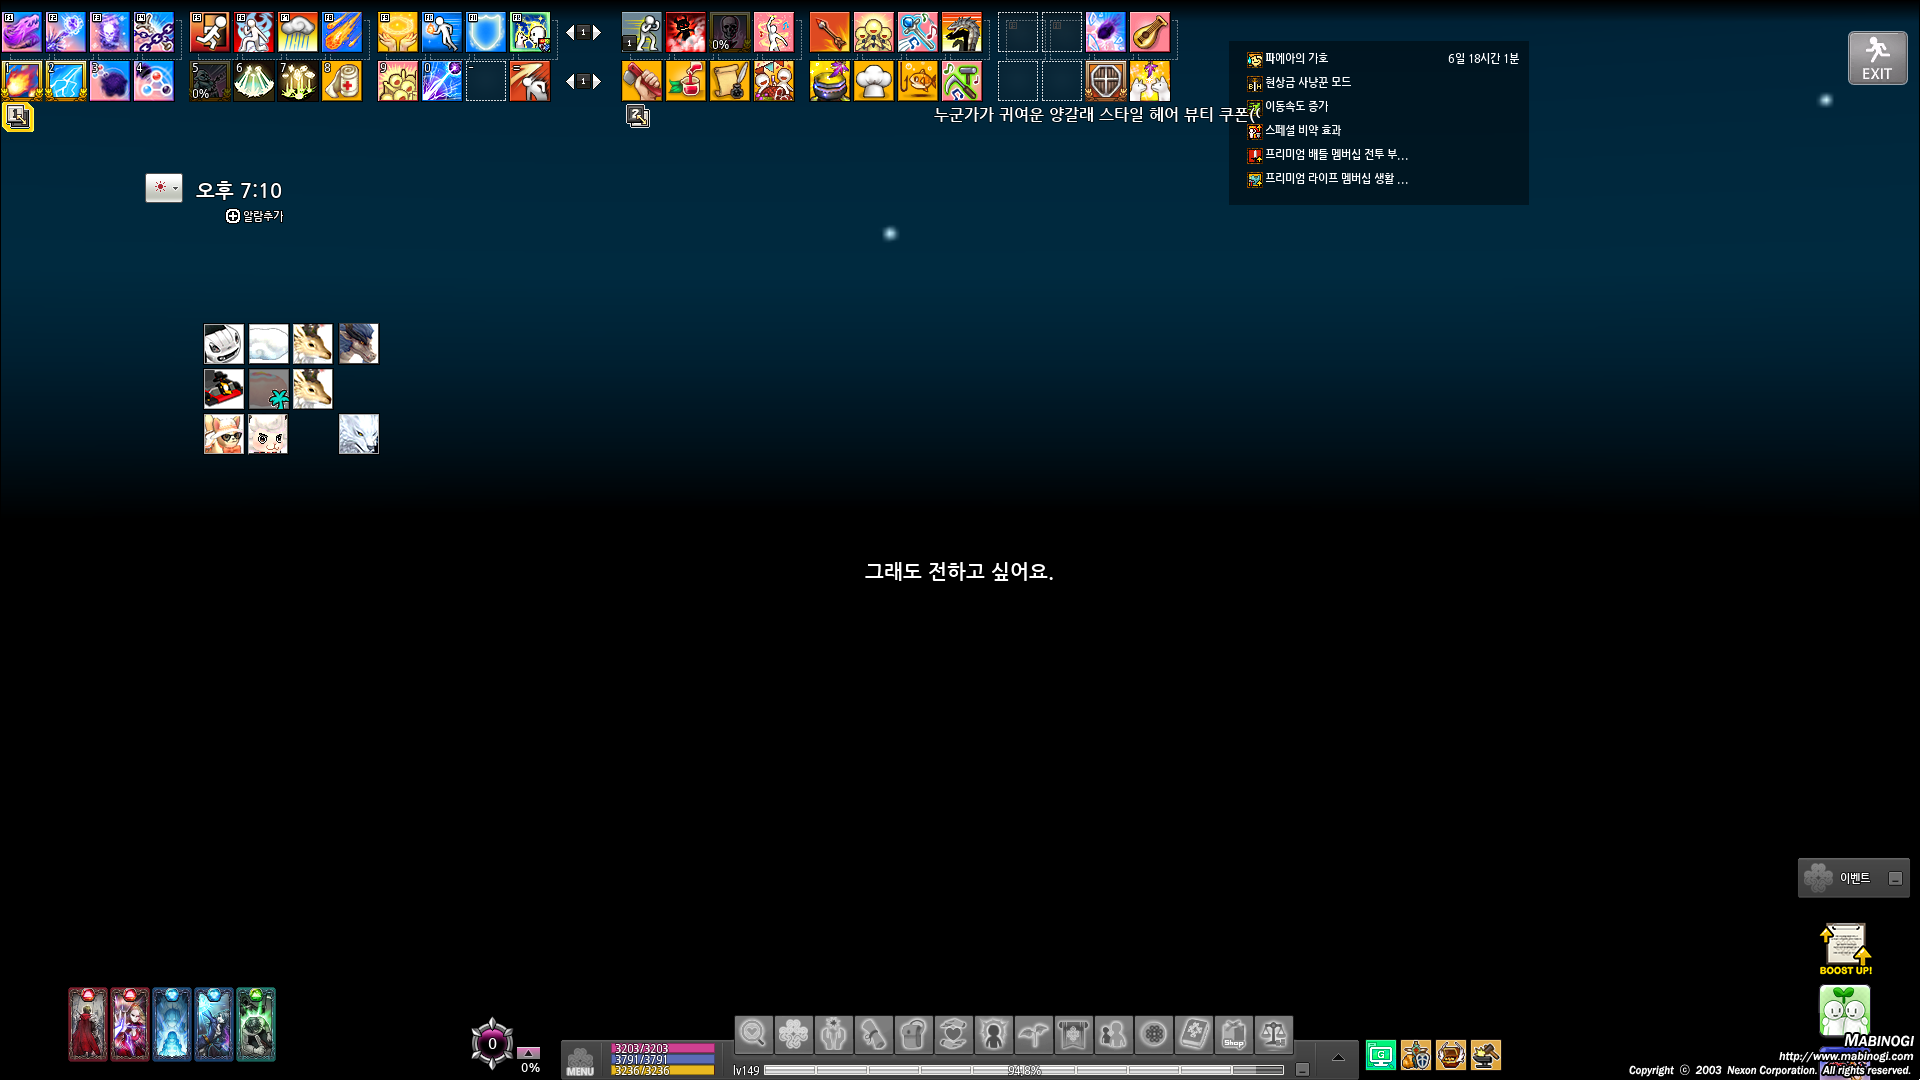The image size is (1920, 1080).
Task: Toggle hotkey bar lock icon 1
Action: point(18,116)
